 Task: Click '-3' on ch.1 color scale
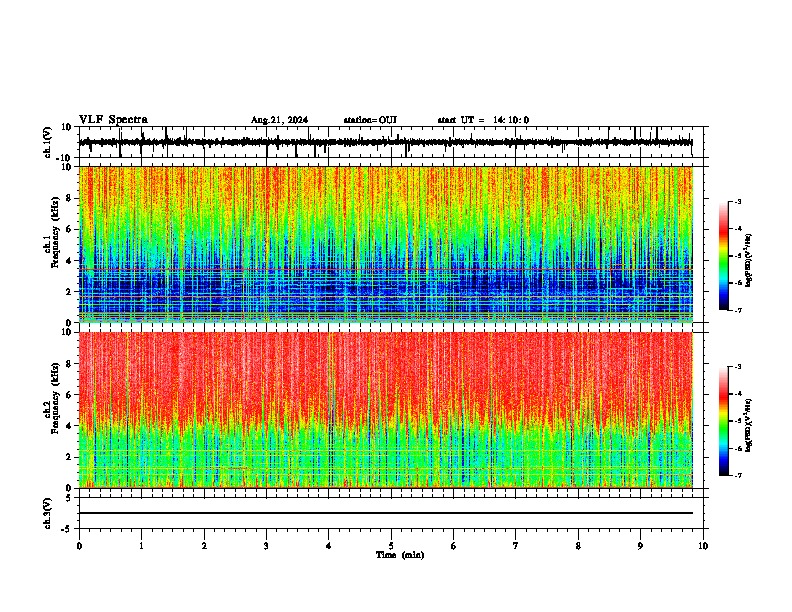pyautogui.click(x=737, y=201)
